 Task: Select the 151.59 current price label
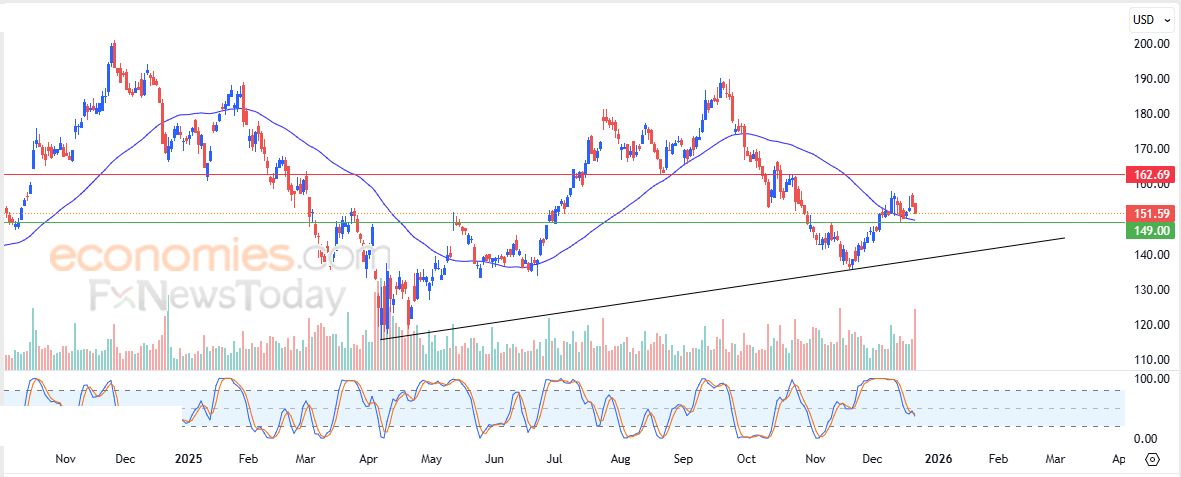point(1149,214)
